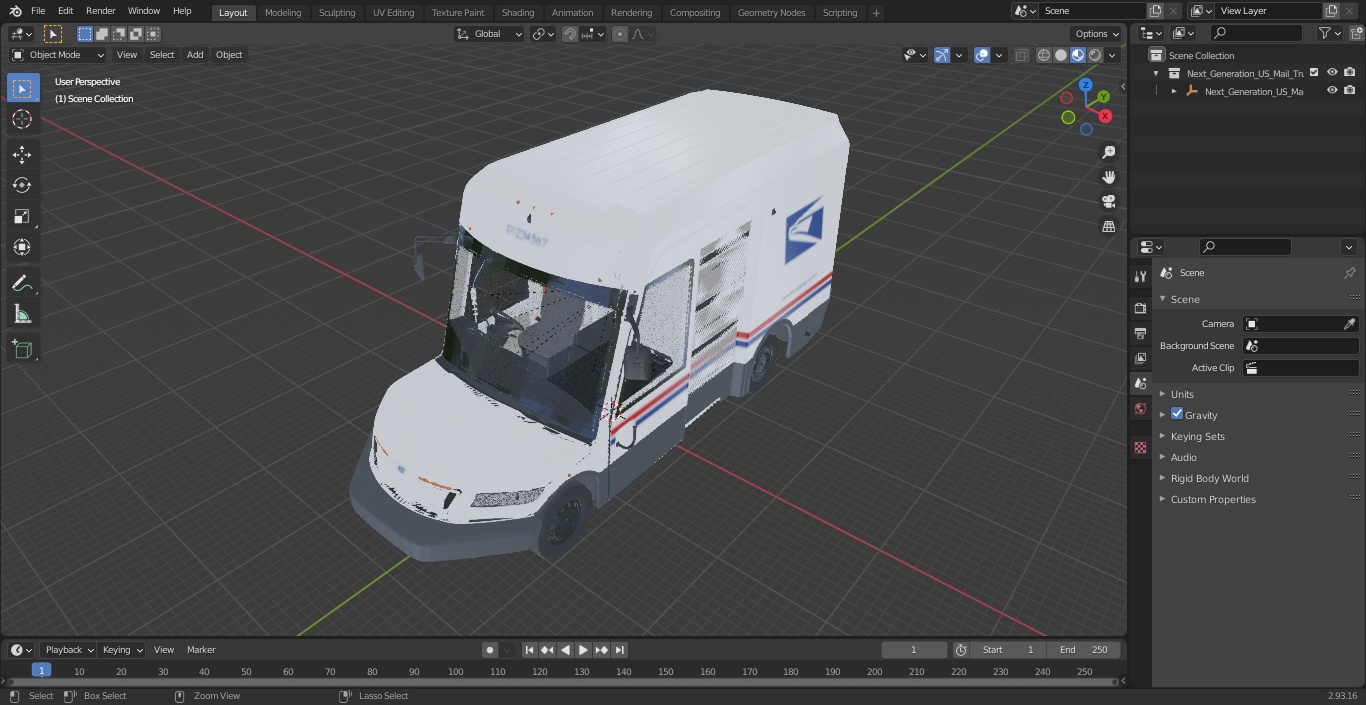Viewport: 1366px width, 705px height.
Task: Pick the Rotate tool
Action: [x=22, y=185]
